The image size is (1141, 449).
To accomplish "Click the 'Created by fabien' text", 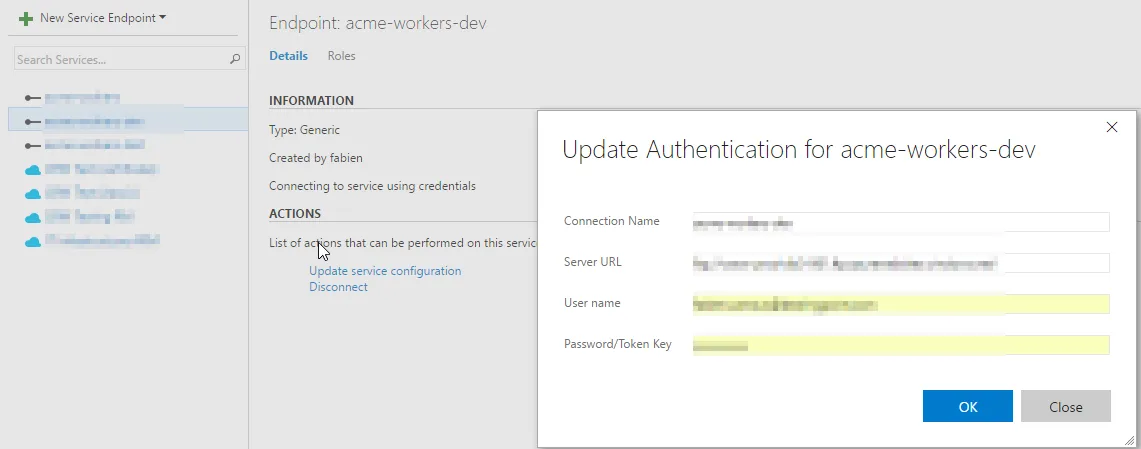I will [x=316, y=158].
